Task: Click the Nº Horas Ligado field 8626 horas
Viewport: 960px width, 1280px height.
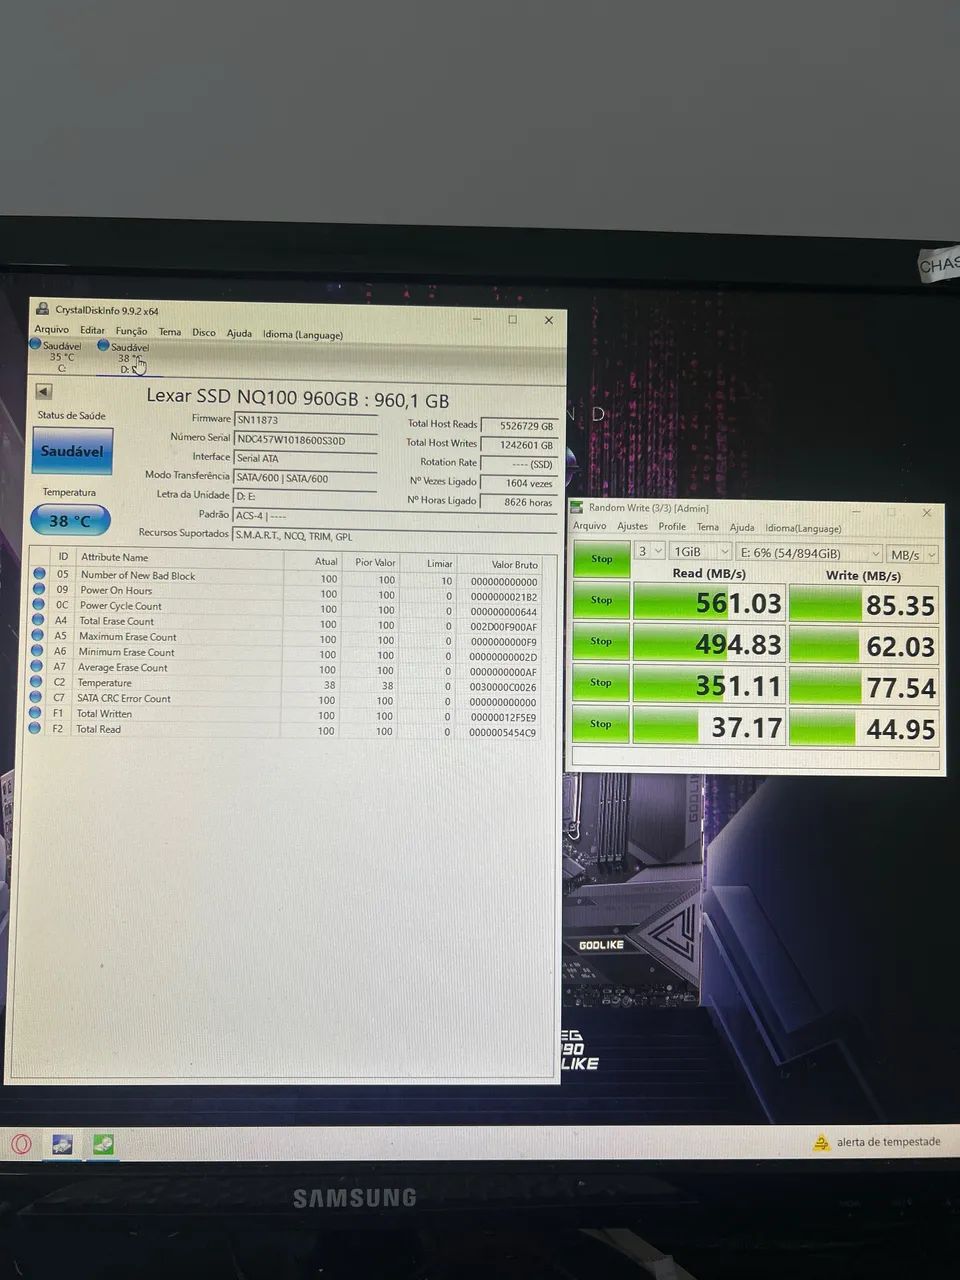Action: pyautogui.click(x=519, y=502)
